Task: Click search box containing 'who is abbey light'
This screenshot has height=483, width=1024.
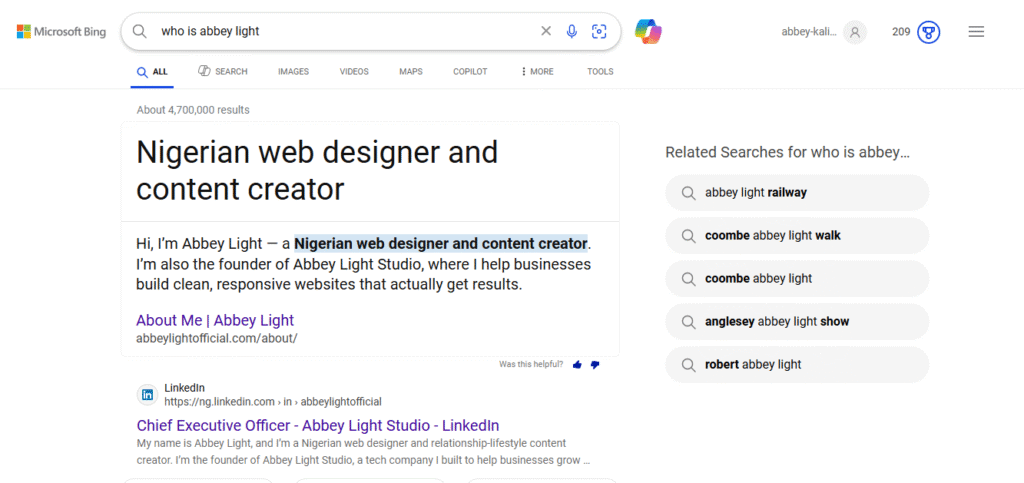Action: 370,31
